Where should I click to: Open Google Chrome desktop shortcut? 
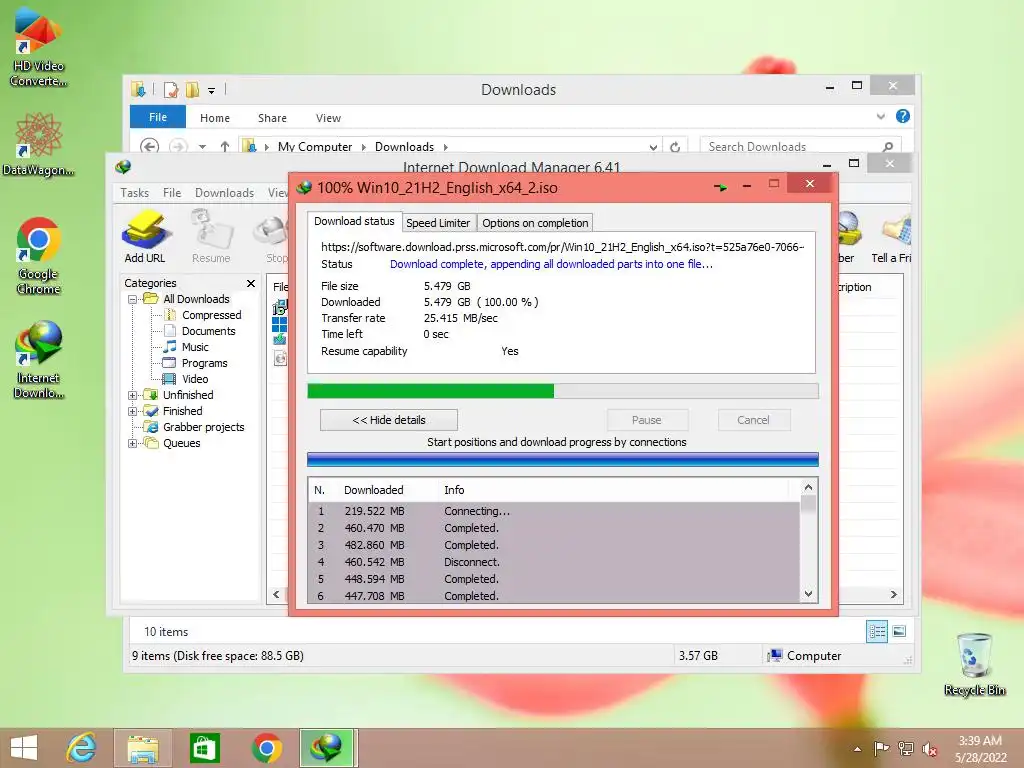(39, 255)
